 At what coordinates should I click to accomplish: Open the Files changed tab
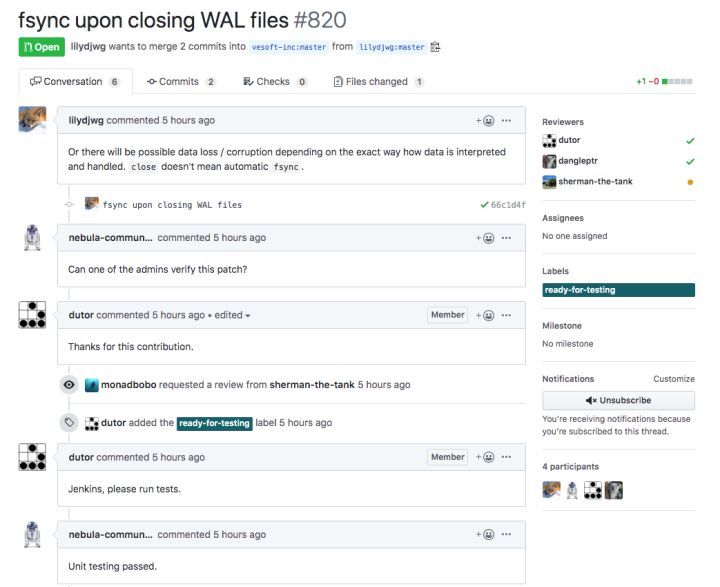click(378, 82)
